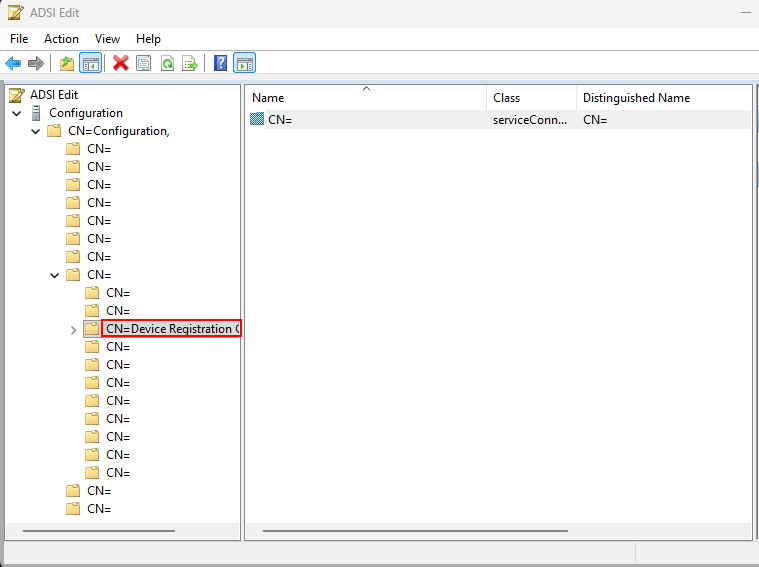Click the server icon next to Configuration
Image resolution: width=759 pixels, height=567 pixels.
point(36,113)
